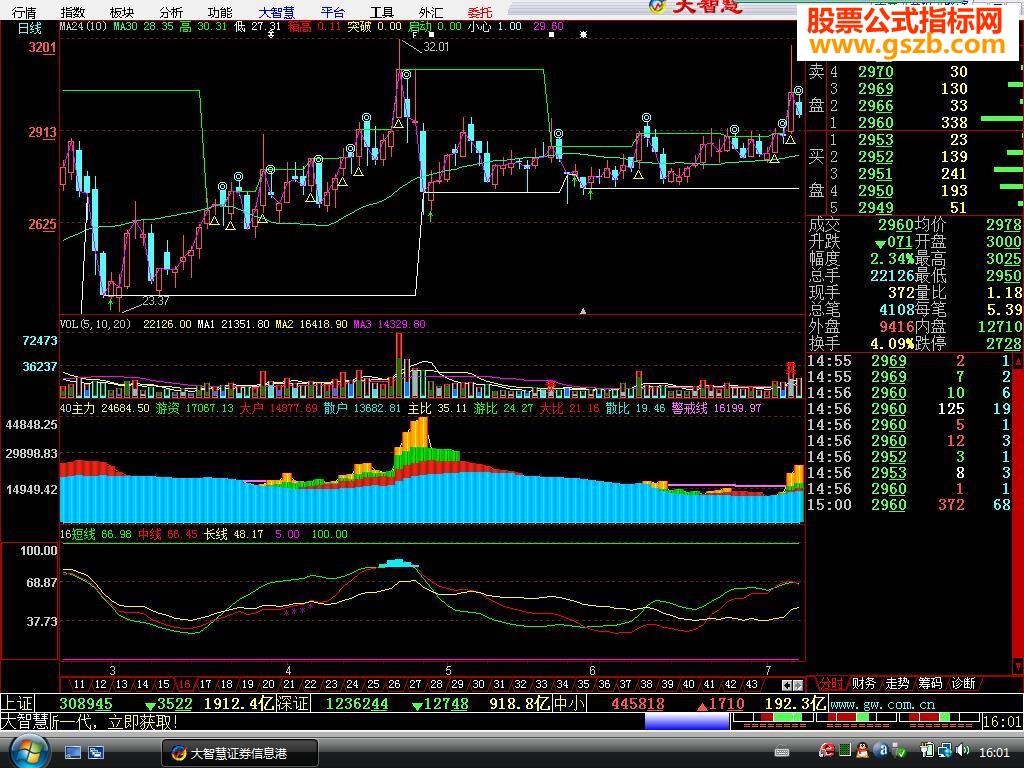Open the 工具 menu
Image resolution: width=1024 pixels, height=768 pixels.
pyautogui.click(x=382, y=12)
